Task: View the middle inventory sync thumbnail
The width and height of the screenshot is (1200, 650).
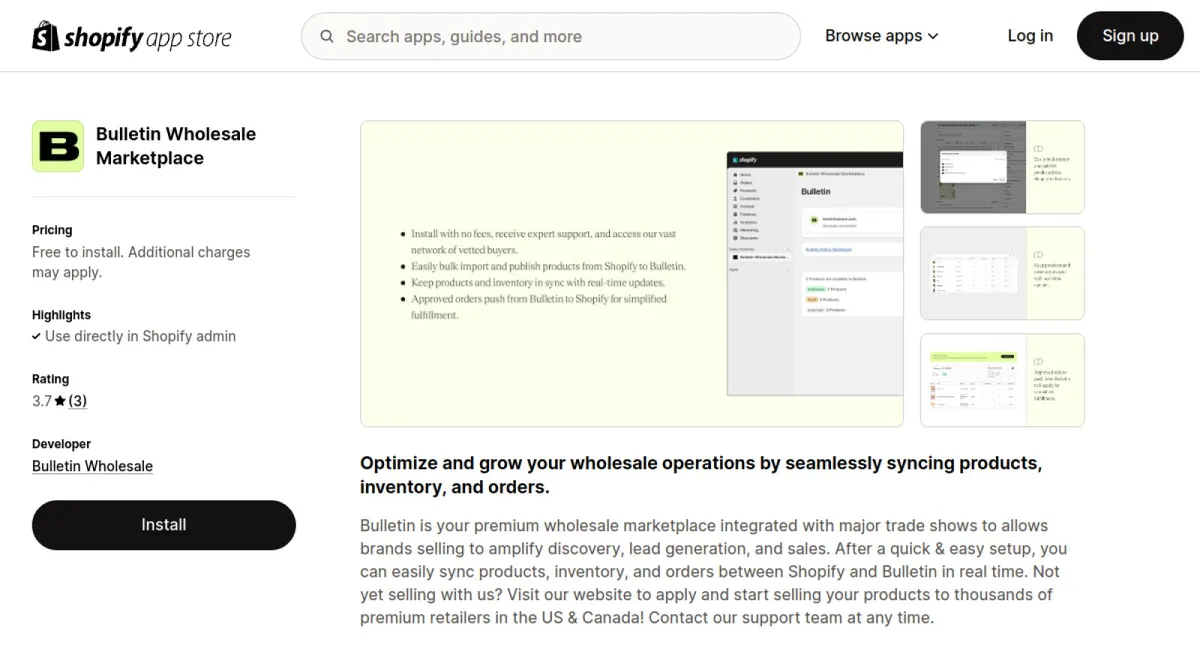Action: [1001, 273]
